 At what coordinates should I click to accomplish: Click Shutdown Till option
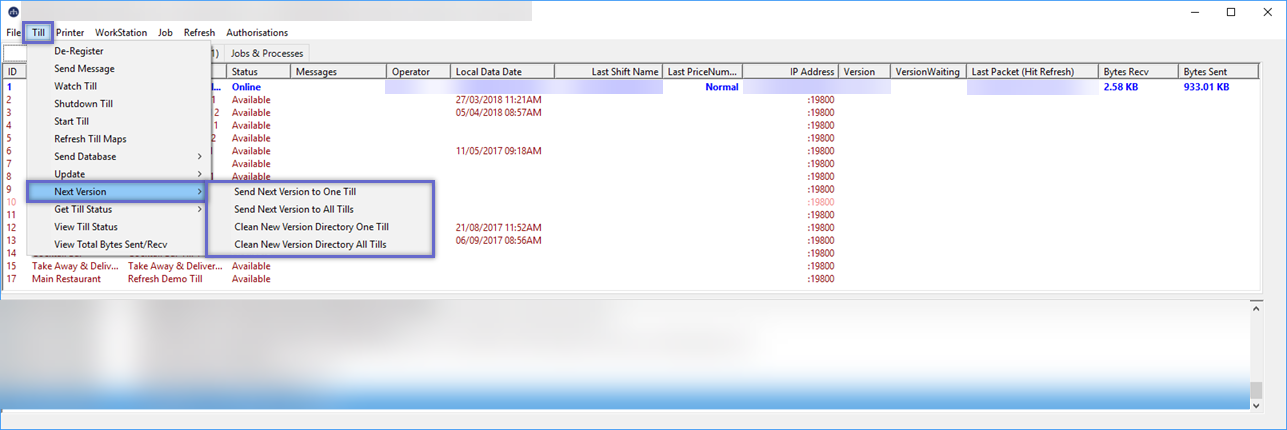tap(83, 104)
